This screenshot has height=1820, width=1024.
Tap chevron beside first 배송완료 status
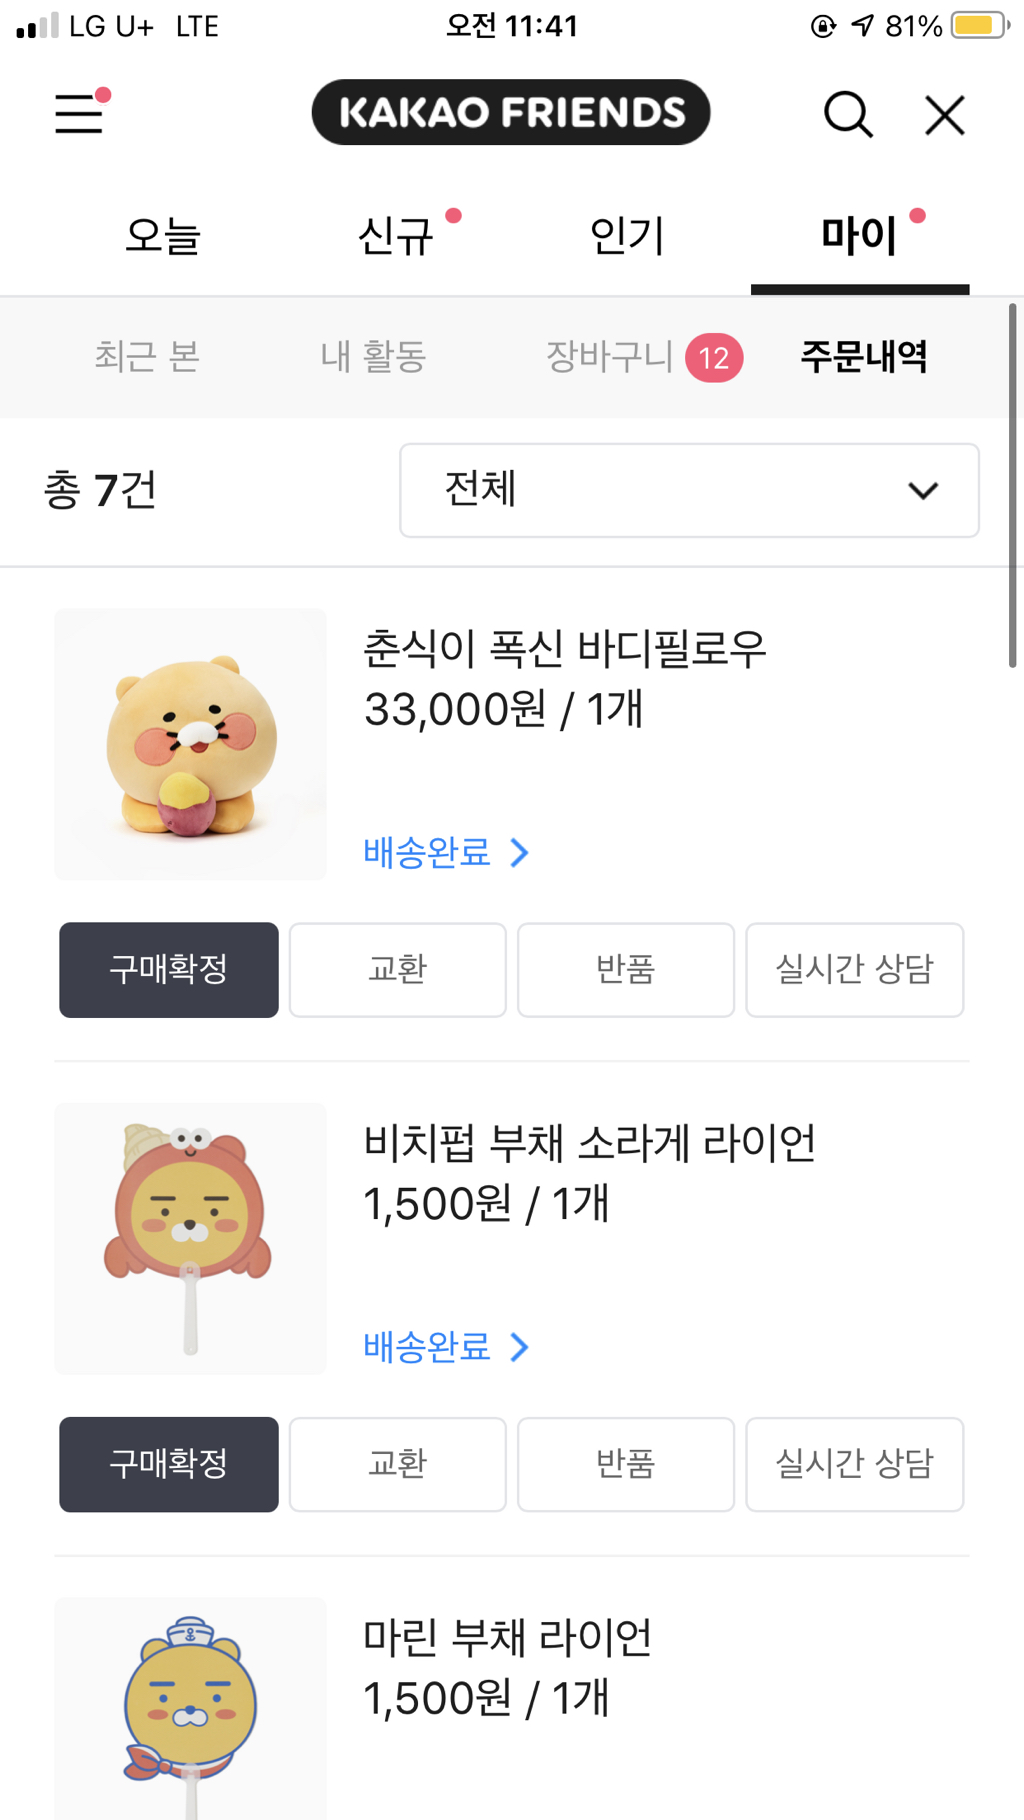(x=519, y=853)
